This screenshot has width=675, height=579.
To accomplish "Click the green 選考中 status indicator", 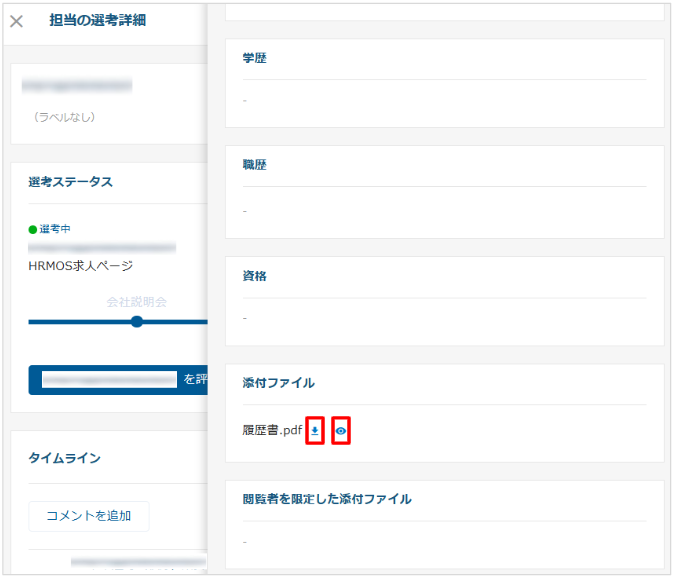I will [x=50, y=229].
